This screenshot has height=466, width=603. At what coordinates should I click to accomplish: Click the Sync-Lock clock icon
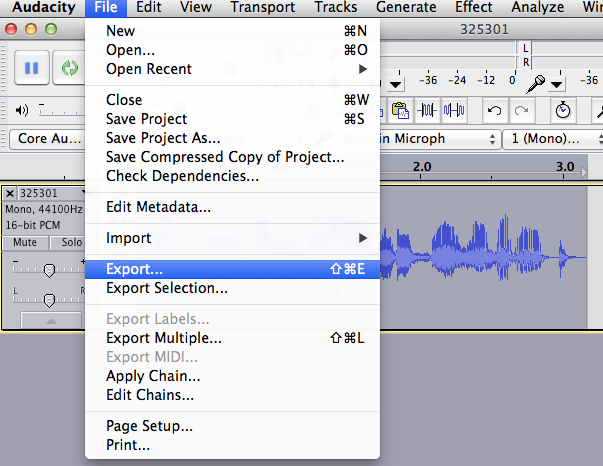[x=563, y=111]
